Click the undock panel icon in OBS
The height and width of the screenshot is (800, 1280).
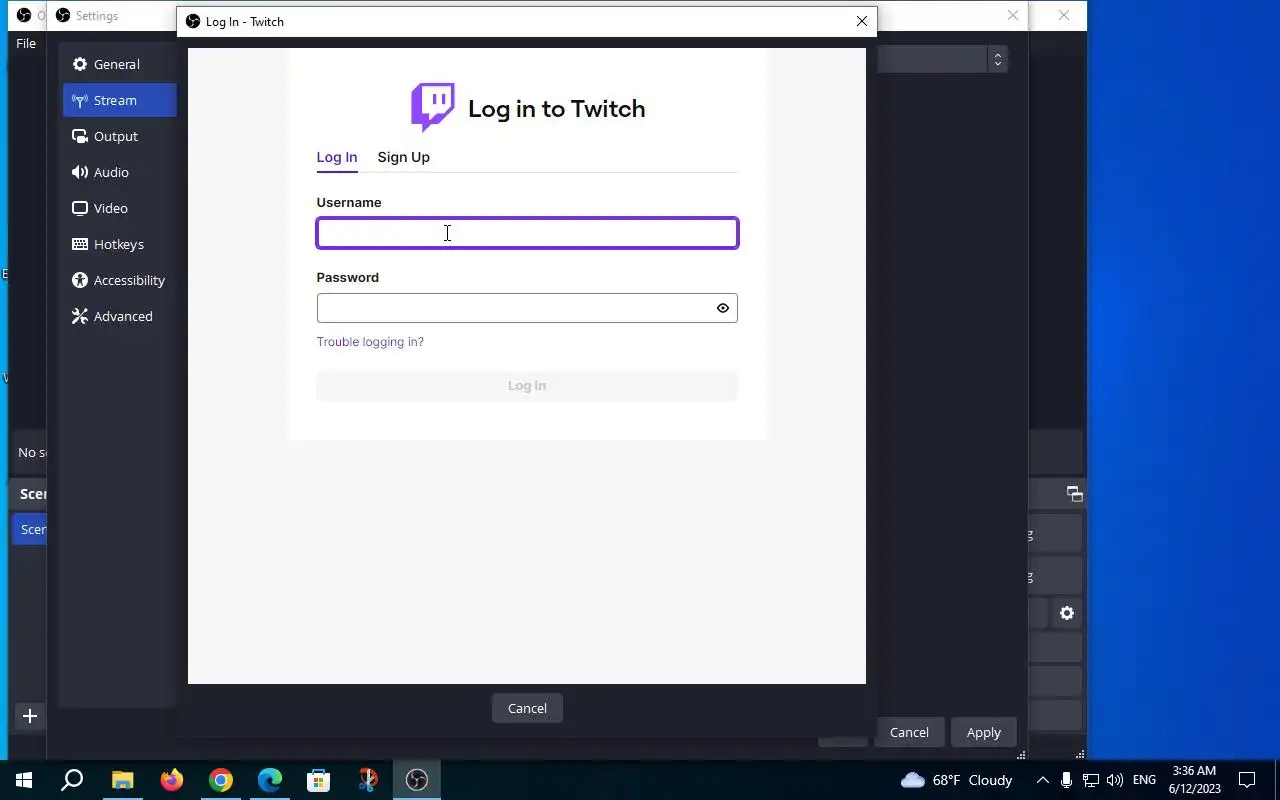pyautogui.click(x=1074, y=493)
